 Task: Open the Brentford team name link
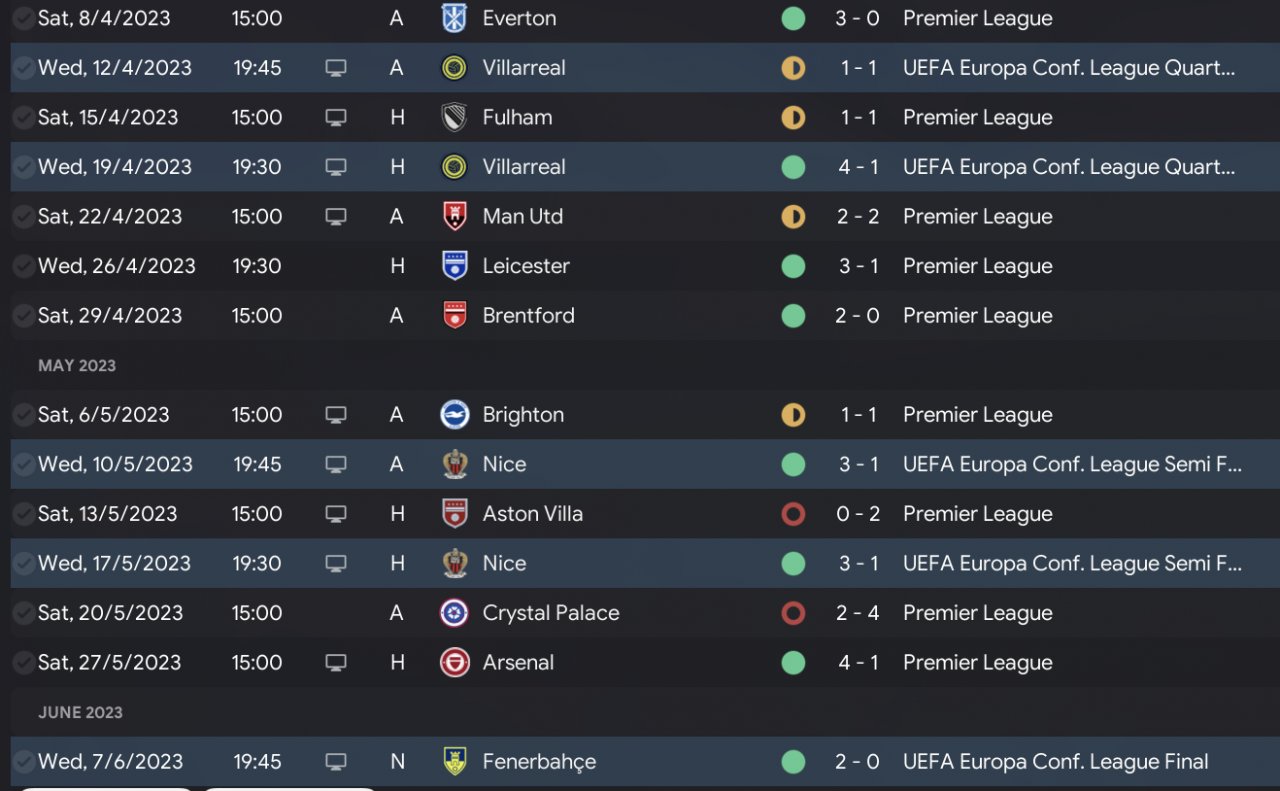pos(528,316)
